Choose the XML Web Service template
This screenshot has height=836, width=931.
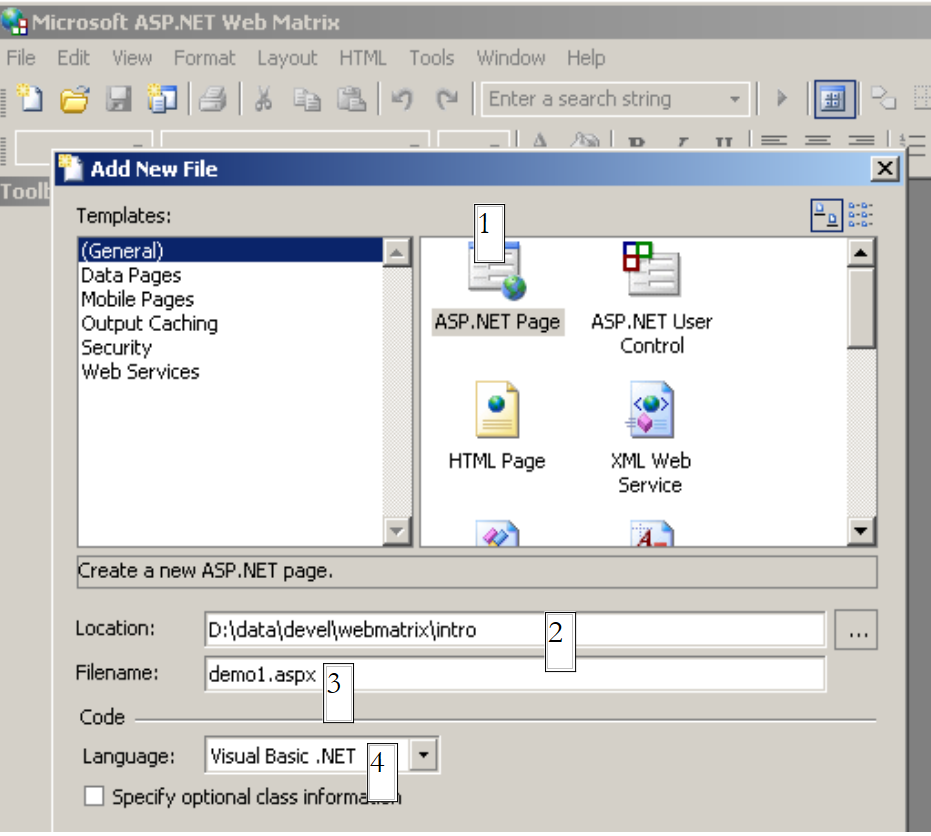[x=650, y=410]
